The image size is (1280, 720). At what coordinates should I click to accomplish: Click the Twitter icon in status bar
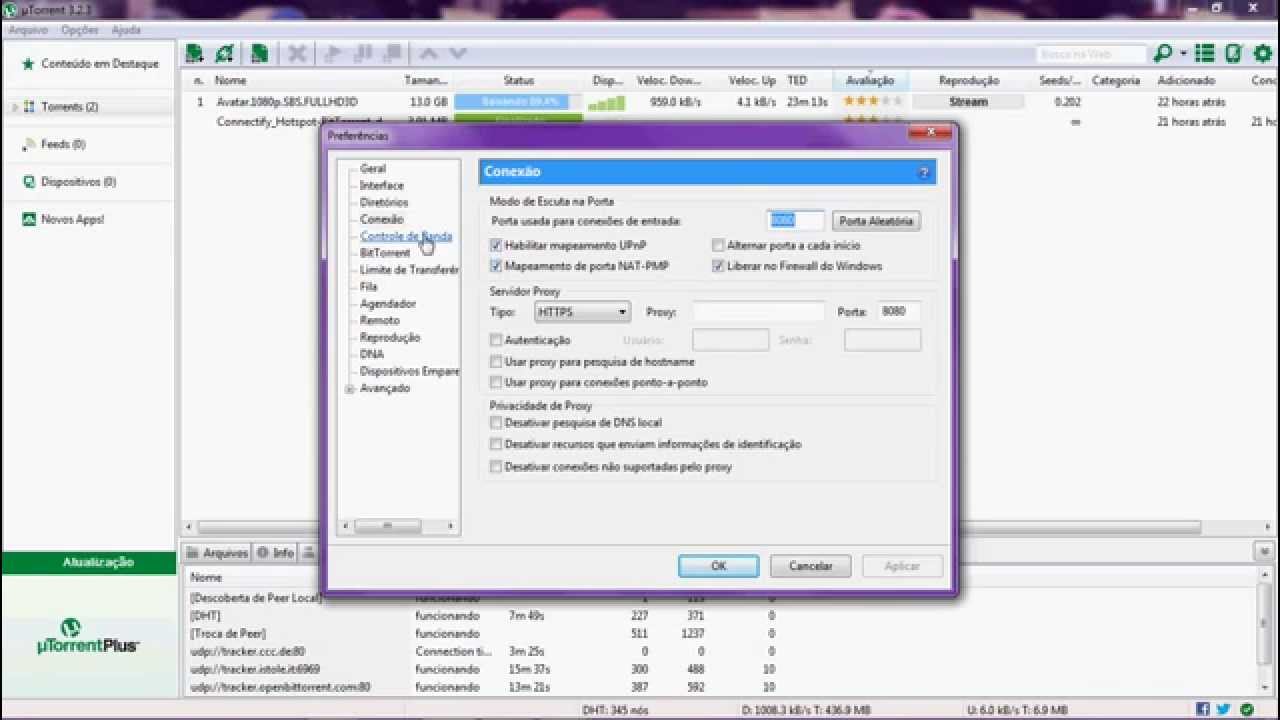[1224, 709]
